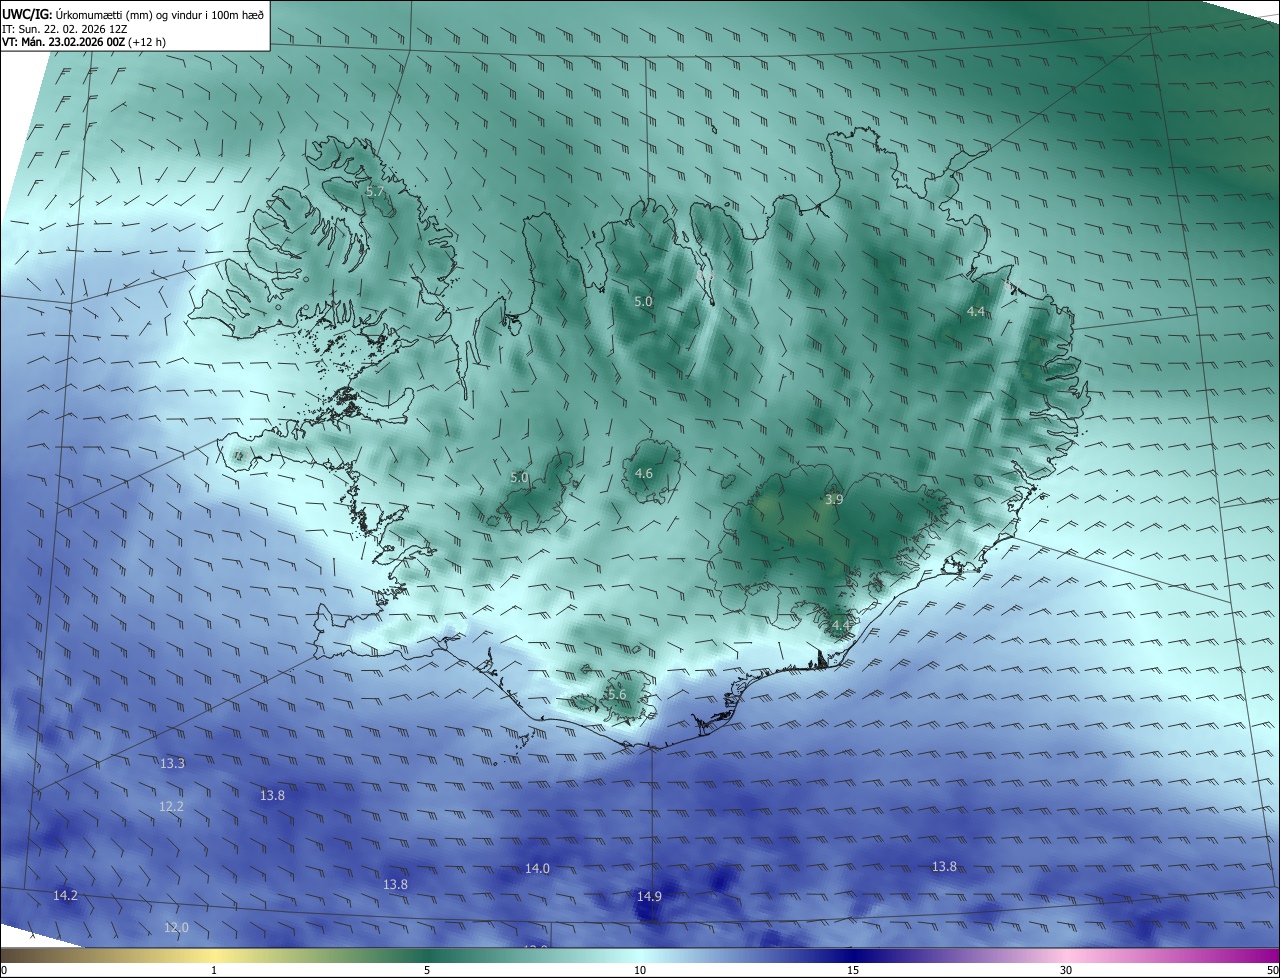Click the 12.0 value over the ocean

point(176,927)
